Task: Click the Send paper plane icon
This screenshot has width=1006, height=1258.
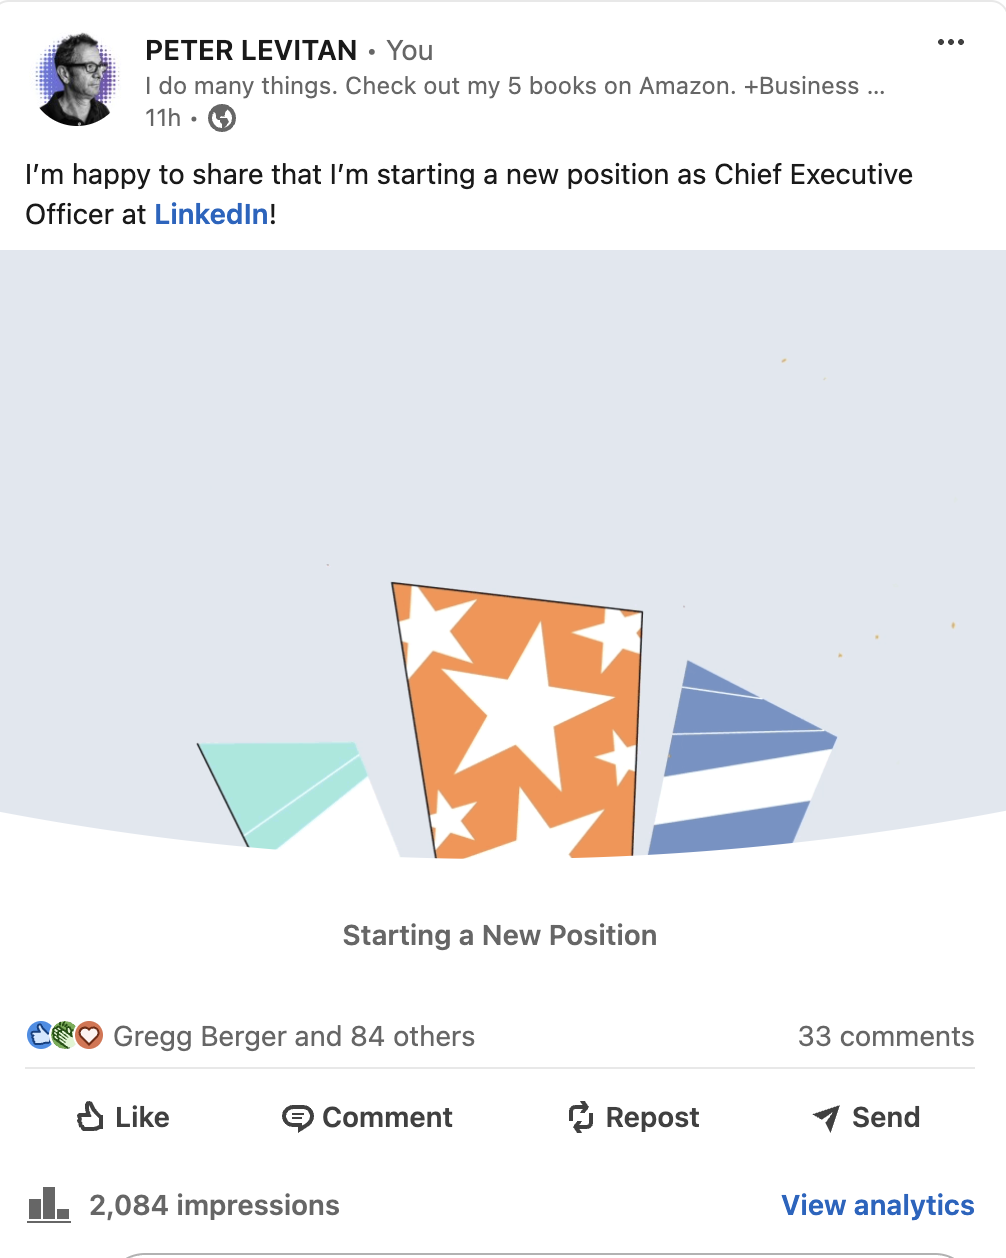Action: click(826, 1117)
